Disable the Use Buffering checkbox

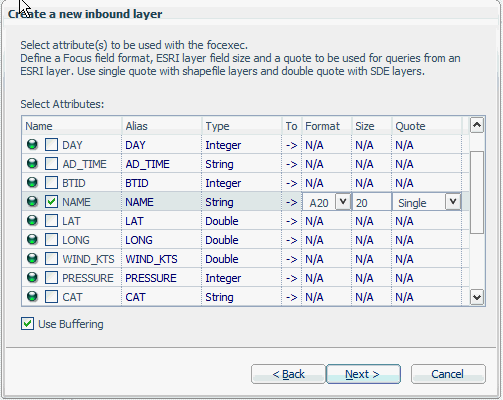click(27, 324)
